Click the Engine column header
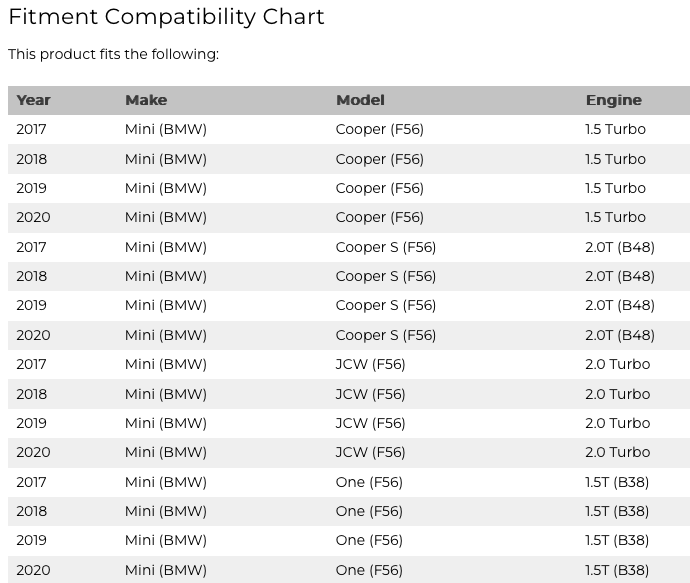 (613, 100)
